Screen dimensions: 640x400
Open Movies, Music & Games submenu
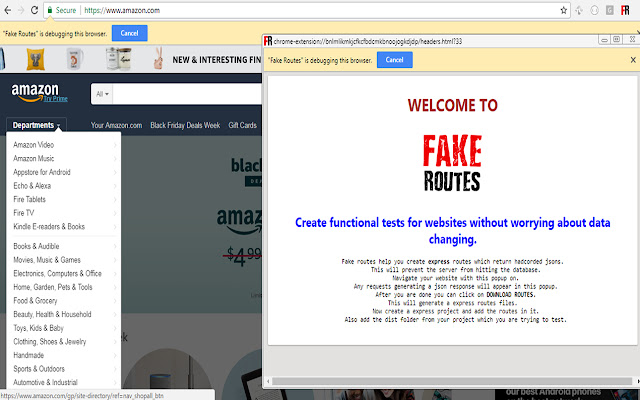[x=64, y=260]
